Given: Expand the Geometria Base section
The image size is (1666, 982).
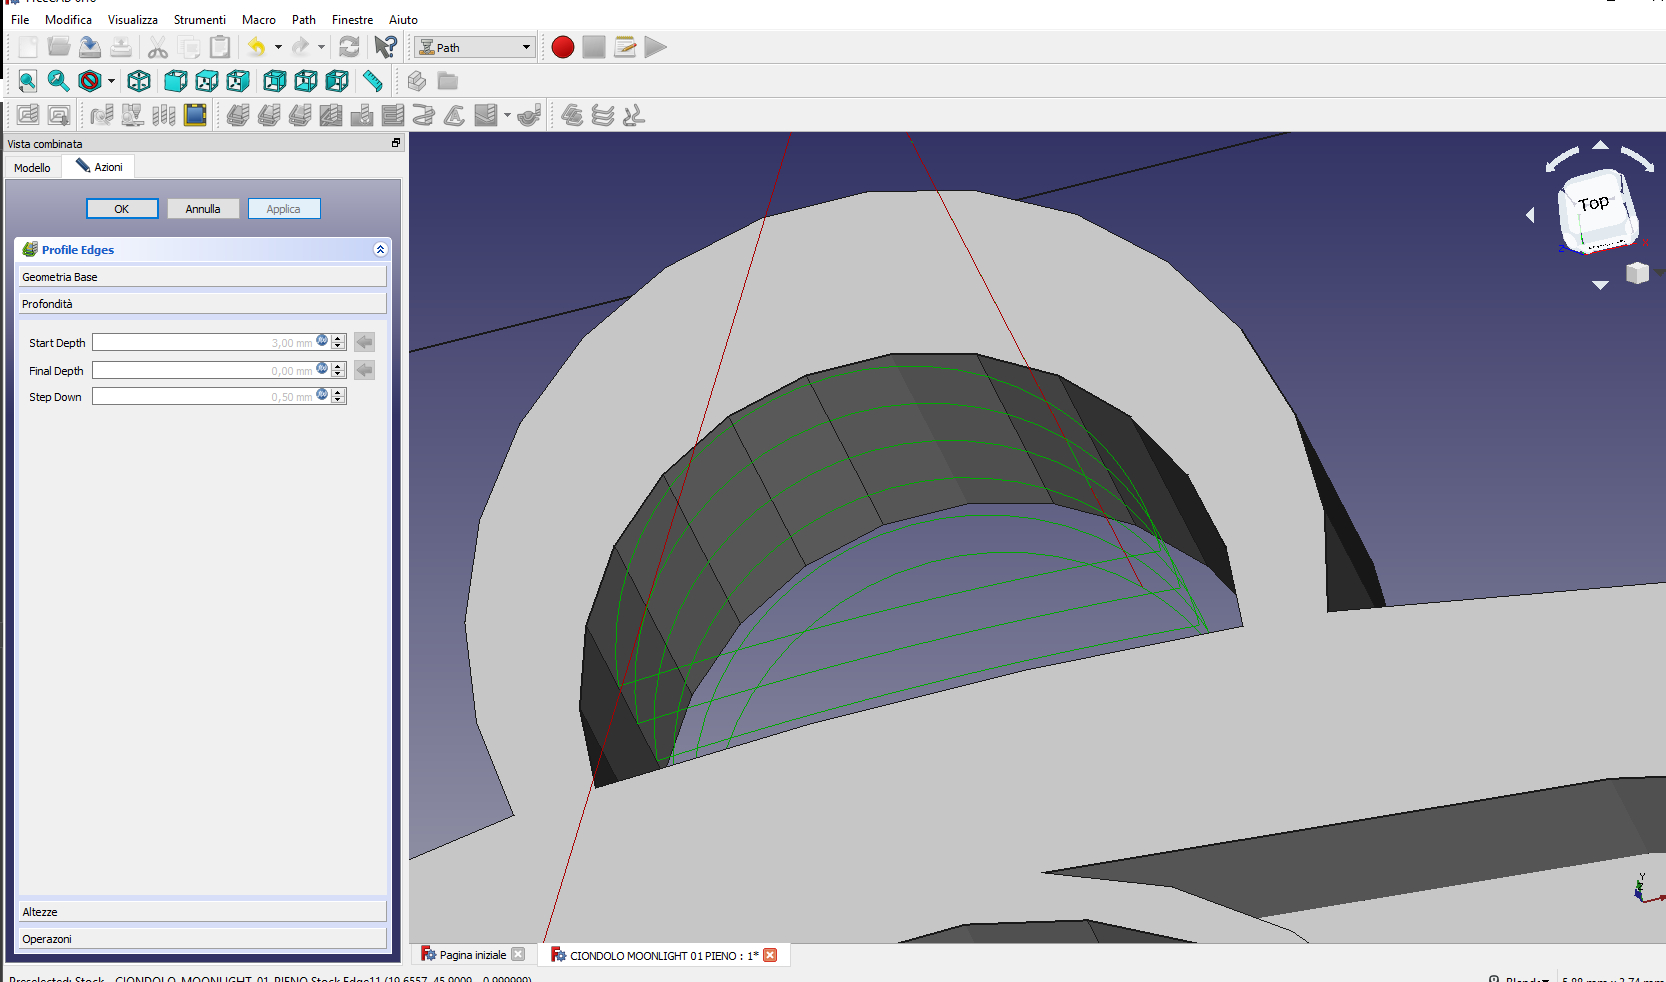Looking at the screenshot, I should (202, 277).
